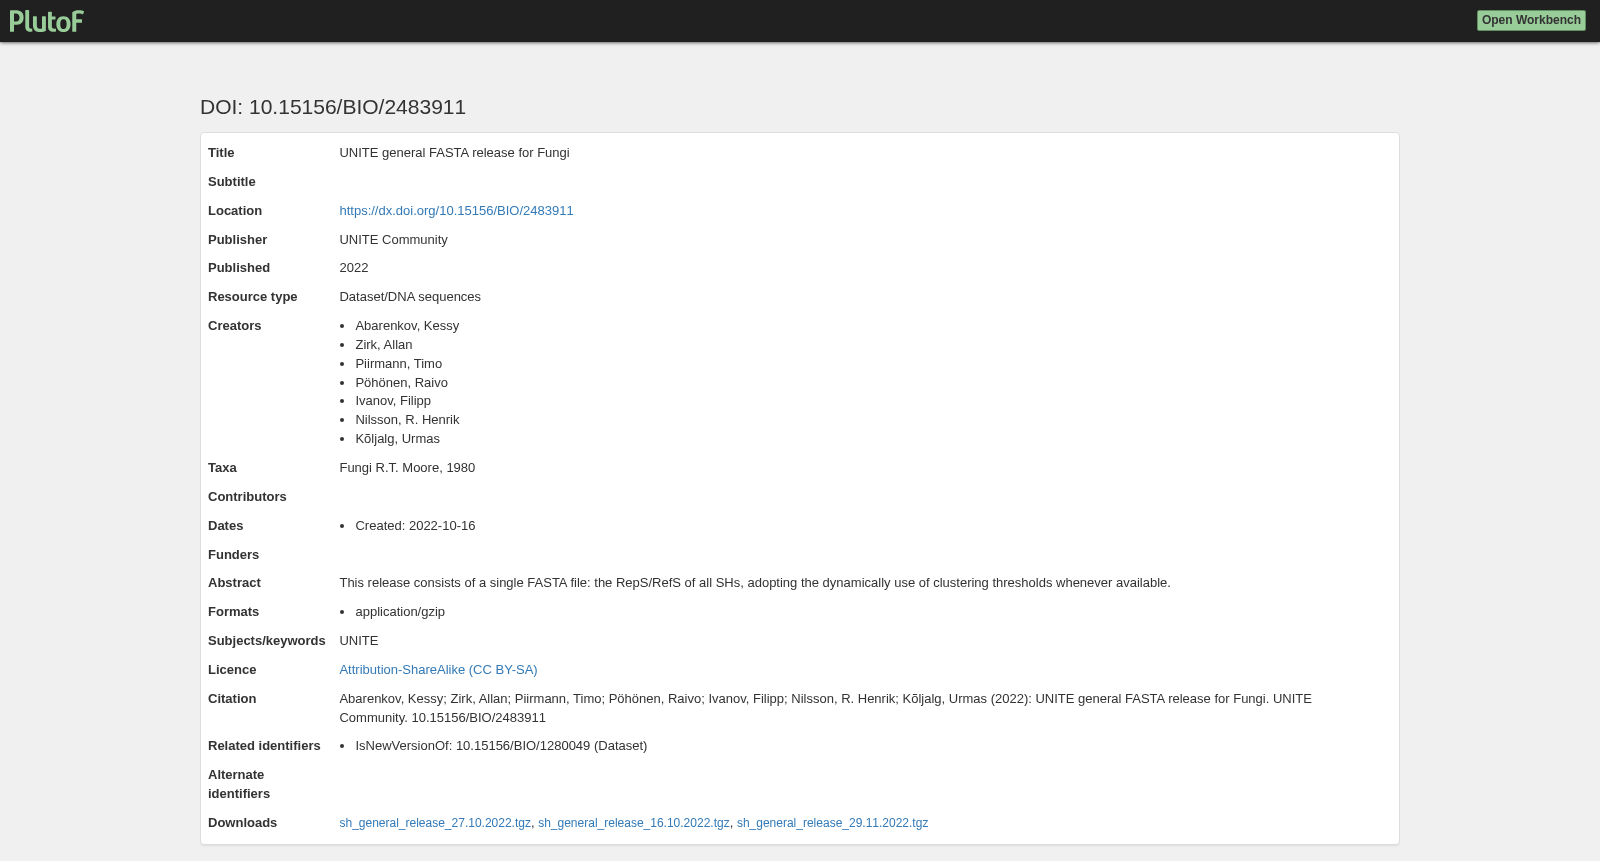Click creator 'Pöhönen, Raivo'
Viewport: 1600px width, 861px height.
(401, 383)
